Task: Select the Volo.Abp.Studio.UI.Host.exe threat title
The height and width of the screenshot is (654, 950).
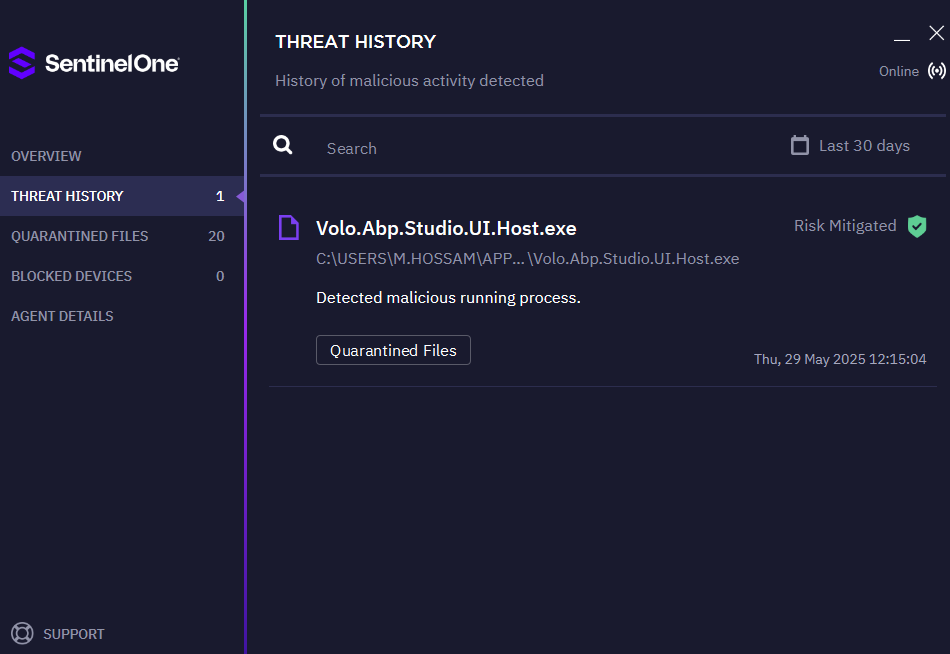Action: click(446, 228)
